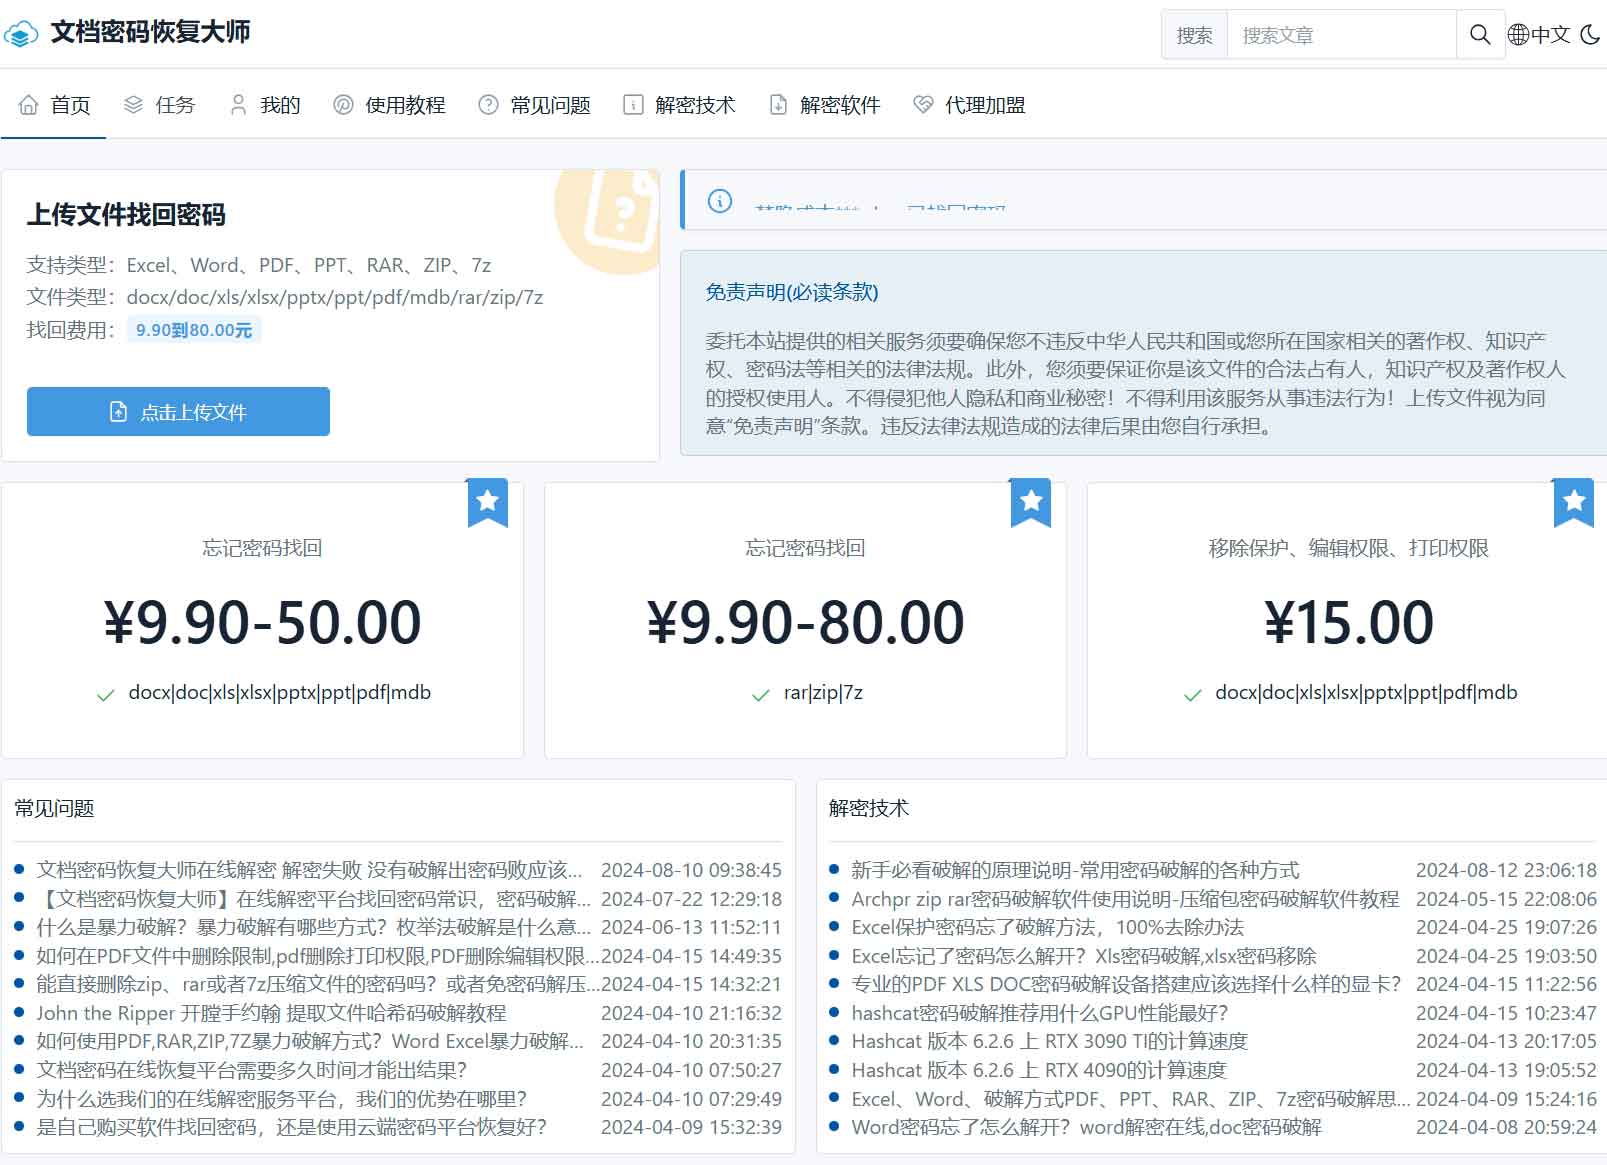Image resolution: width=1607 pixels, height=1165 pixels.
Task: Click the info icon in notice bar
Action: (x=720, y=201)
